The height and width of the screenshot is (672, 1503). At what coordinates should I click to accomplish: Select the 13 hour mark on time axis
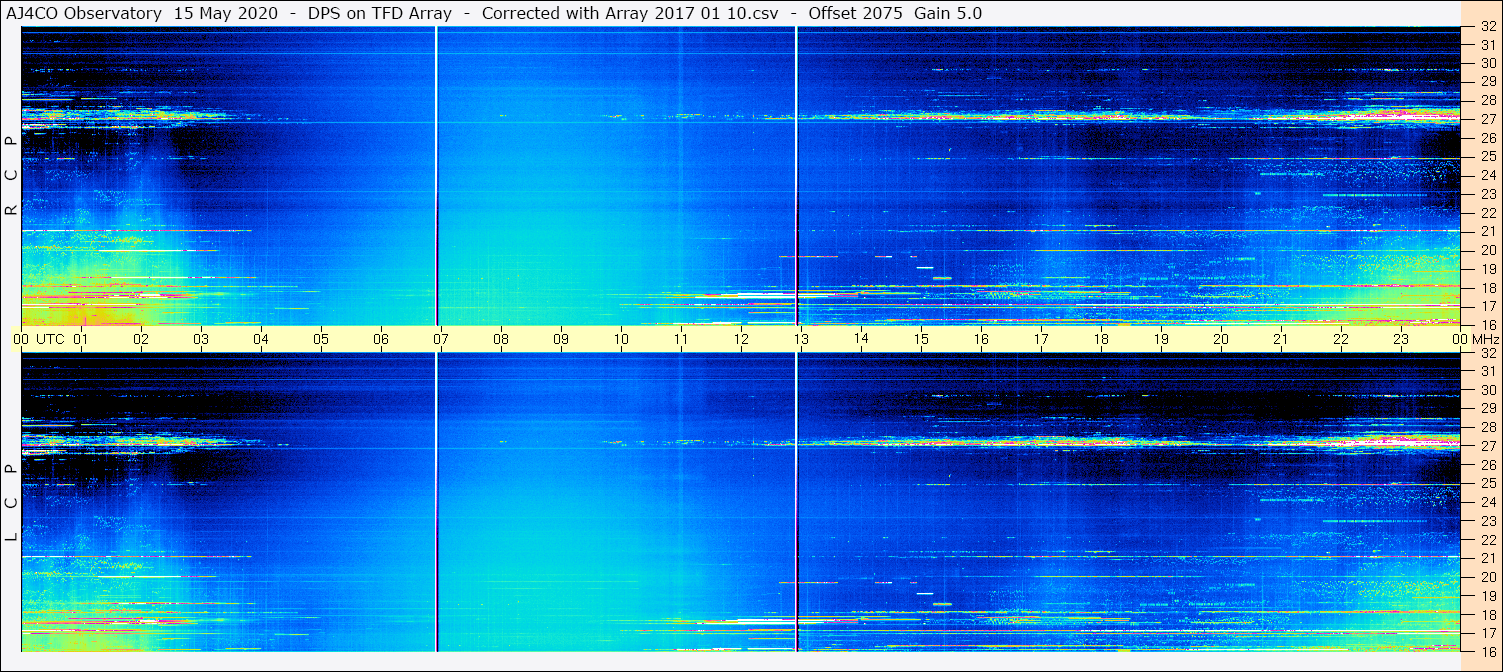tap(801, 339)
